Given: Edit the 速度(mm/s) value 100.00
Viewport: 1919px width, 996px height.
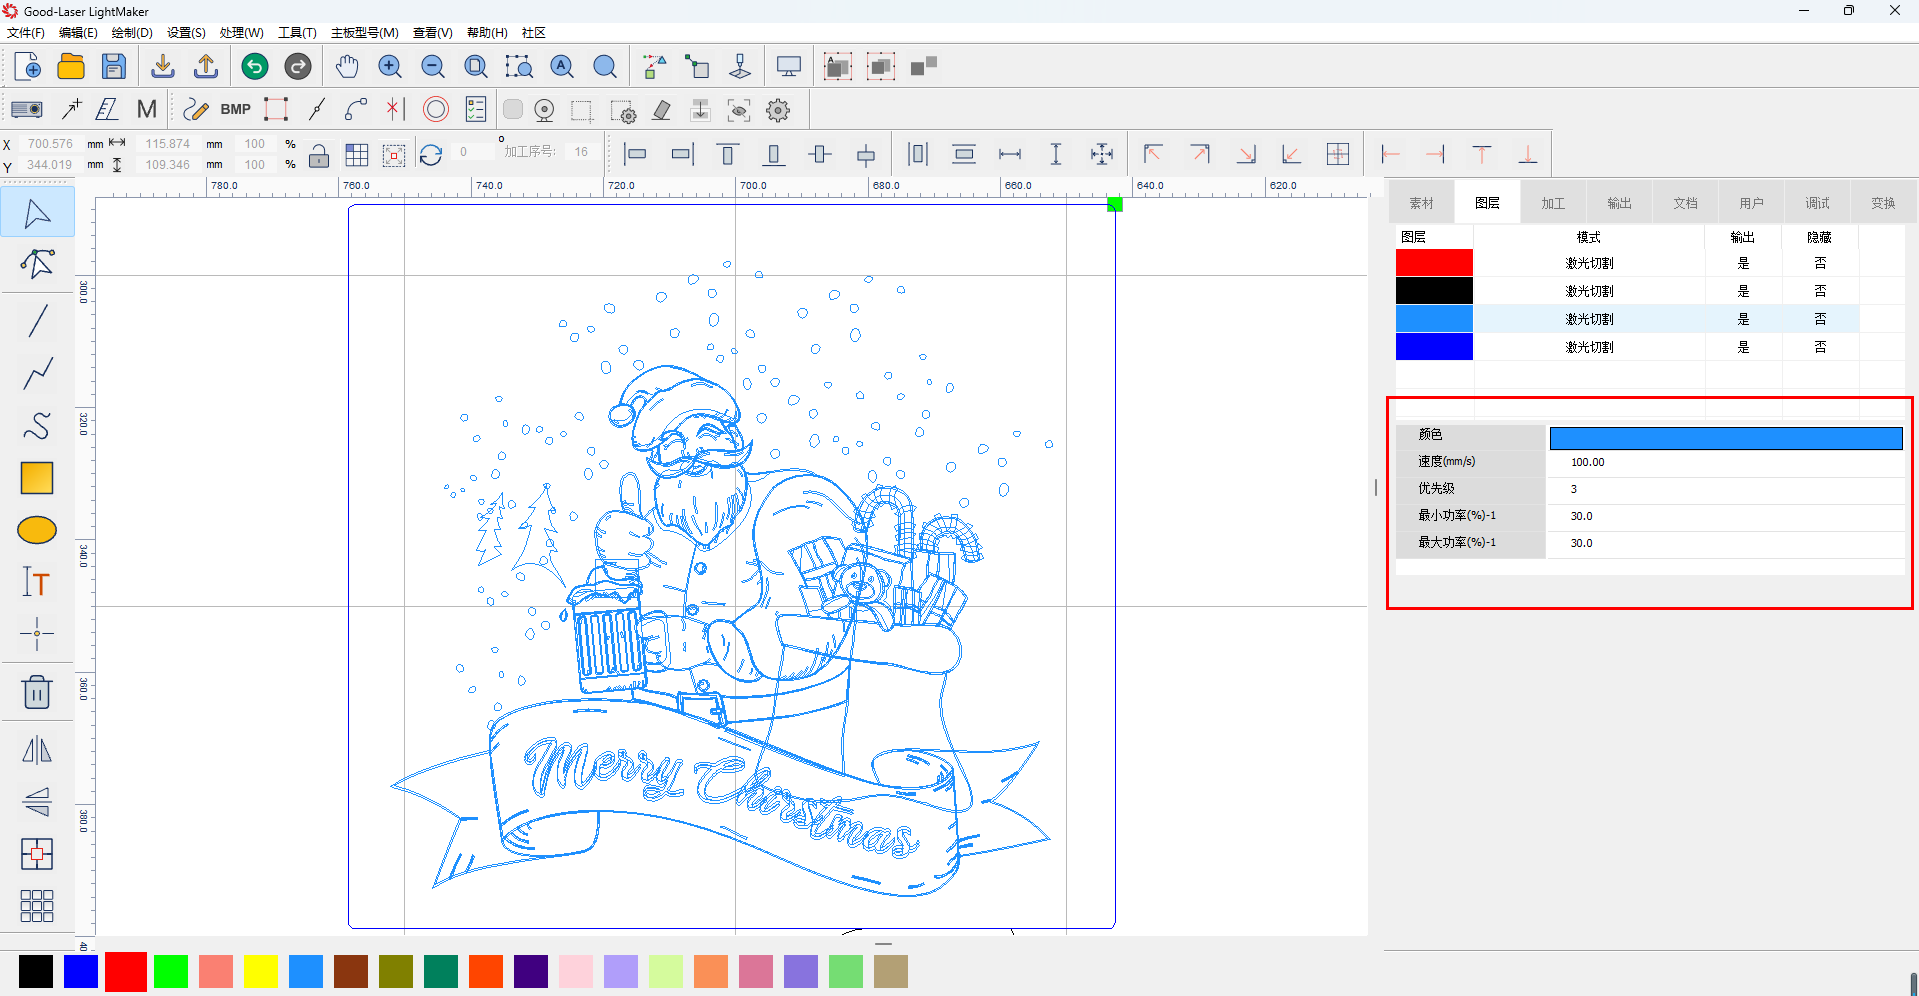Looking at the screenshot, I should tap(1726, 462).
